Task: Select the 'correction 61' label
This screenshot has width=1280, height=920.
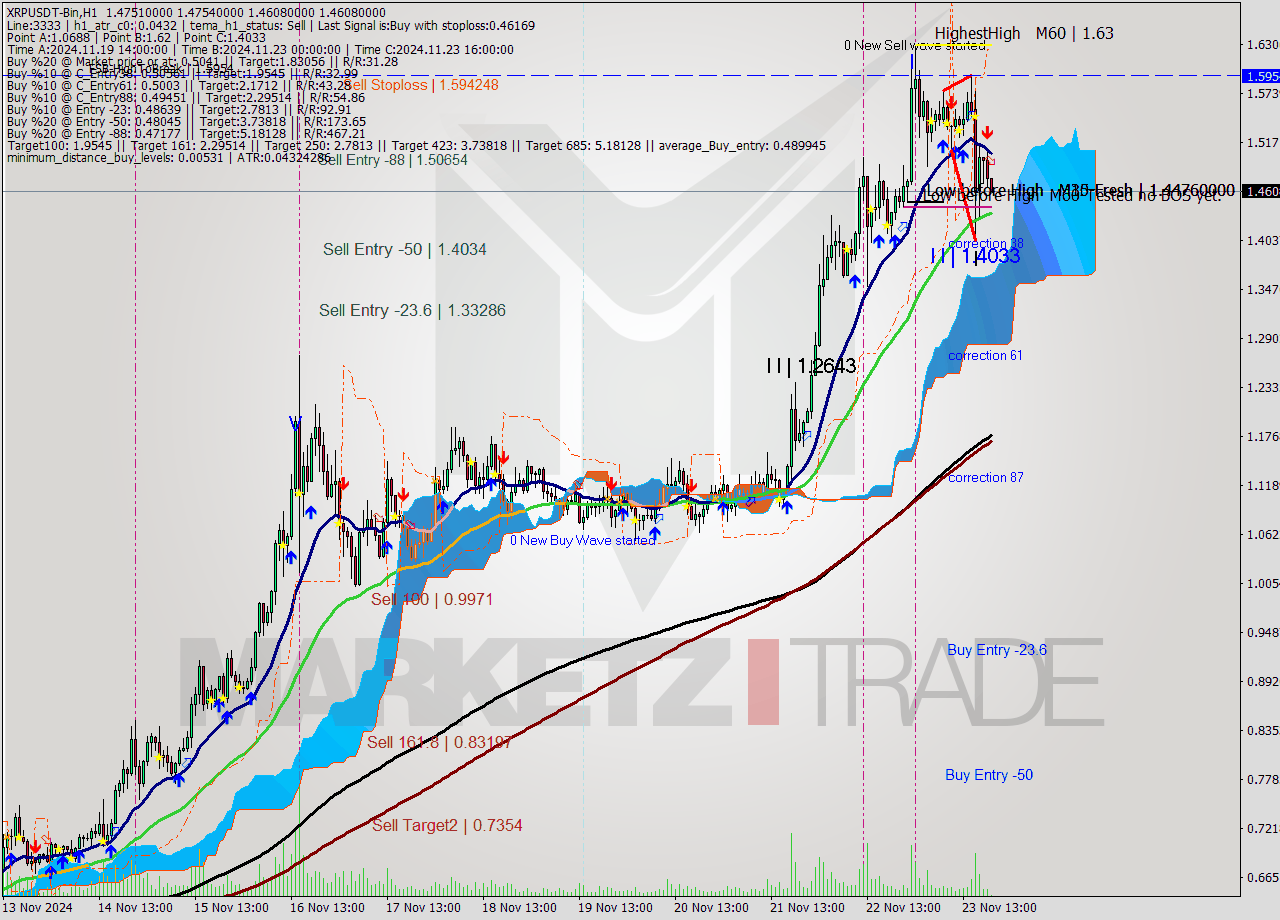Action: tap(985, 356)
